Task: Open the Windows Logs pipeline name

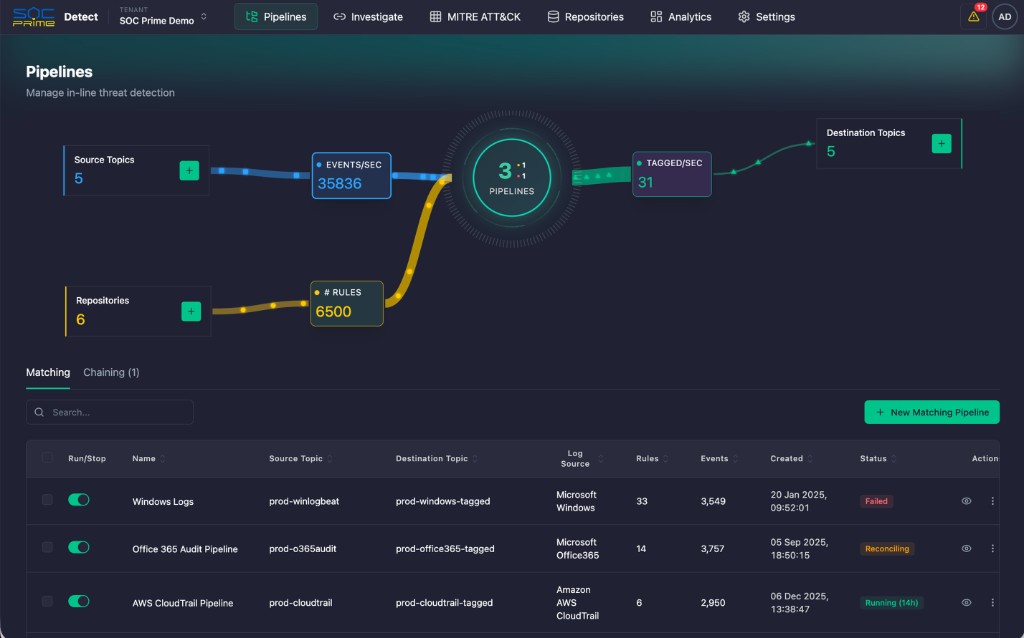Action: tap(163, 502)
